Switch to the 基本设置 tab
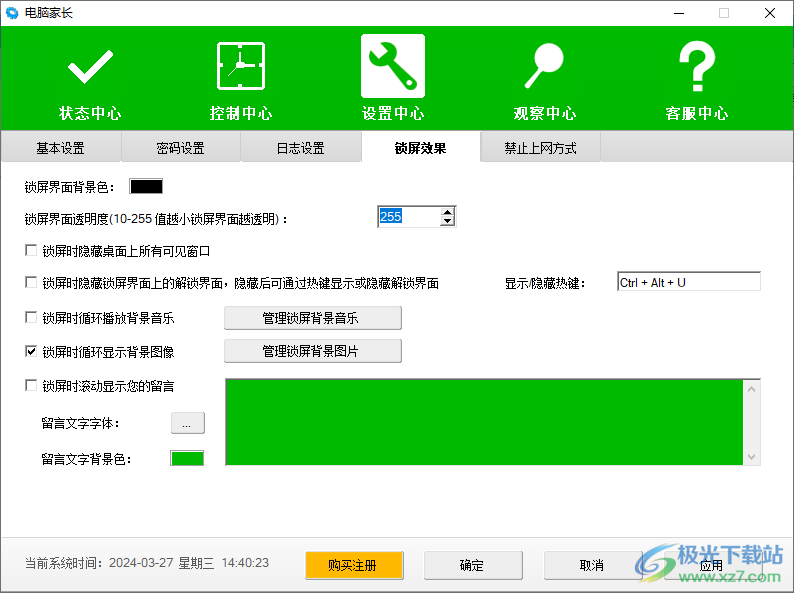Viewport: 794px width, 593px height. [61, 148]
